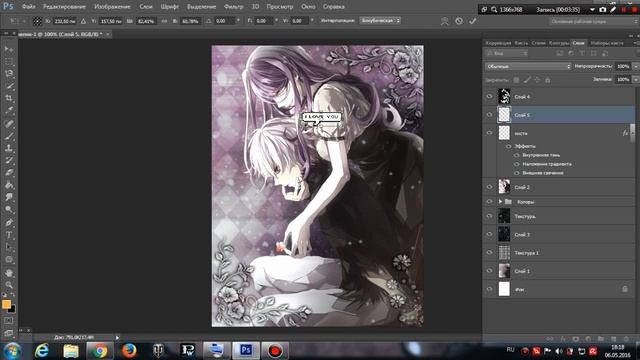This screenshot has height=360, width=640.
Task: Select the Eyedropper tool
Action: pyautogui.click(x=9, y=111)
